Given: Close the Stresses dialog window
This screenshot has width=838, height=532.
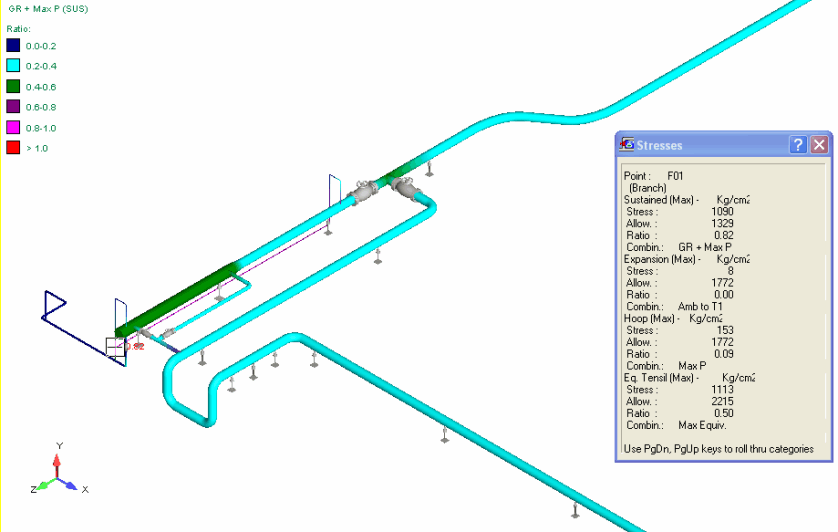Looking at the screenshot, I should point(819,145).
